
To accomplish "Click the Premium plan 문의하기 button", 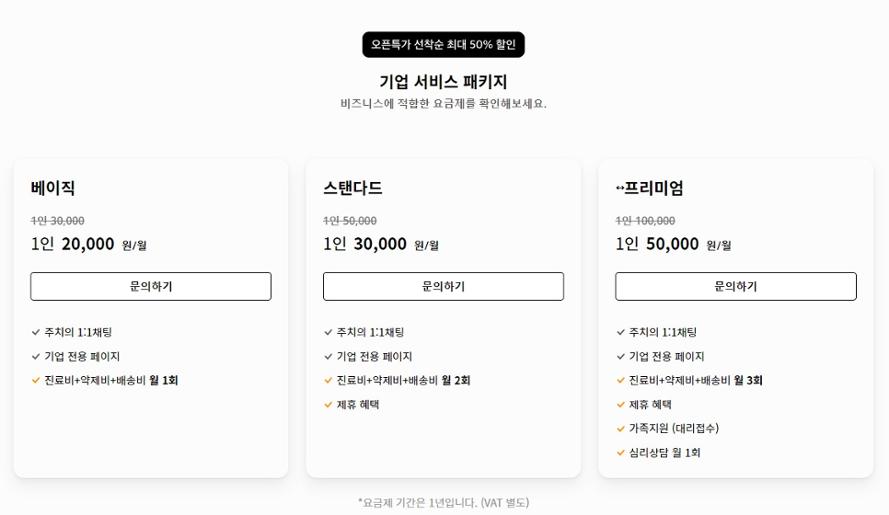I will (x=736, y=286).
